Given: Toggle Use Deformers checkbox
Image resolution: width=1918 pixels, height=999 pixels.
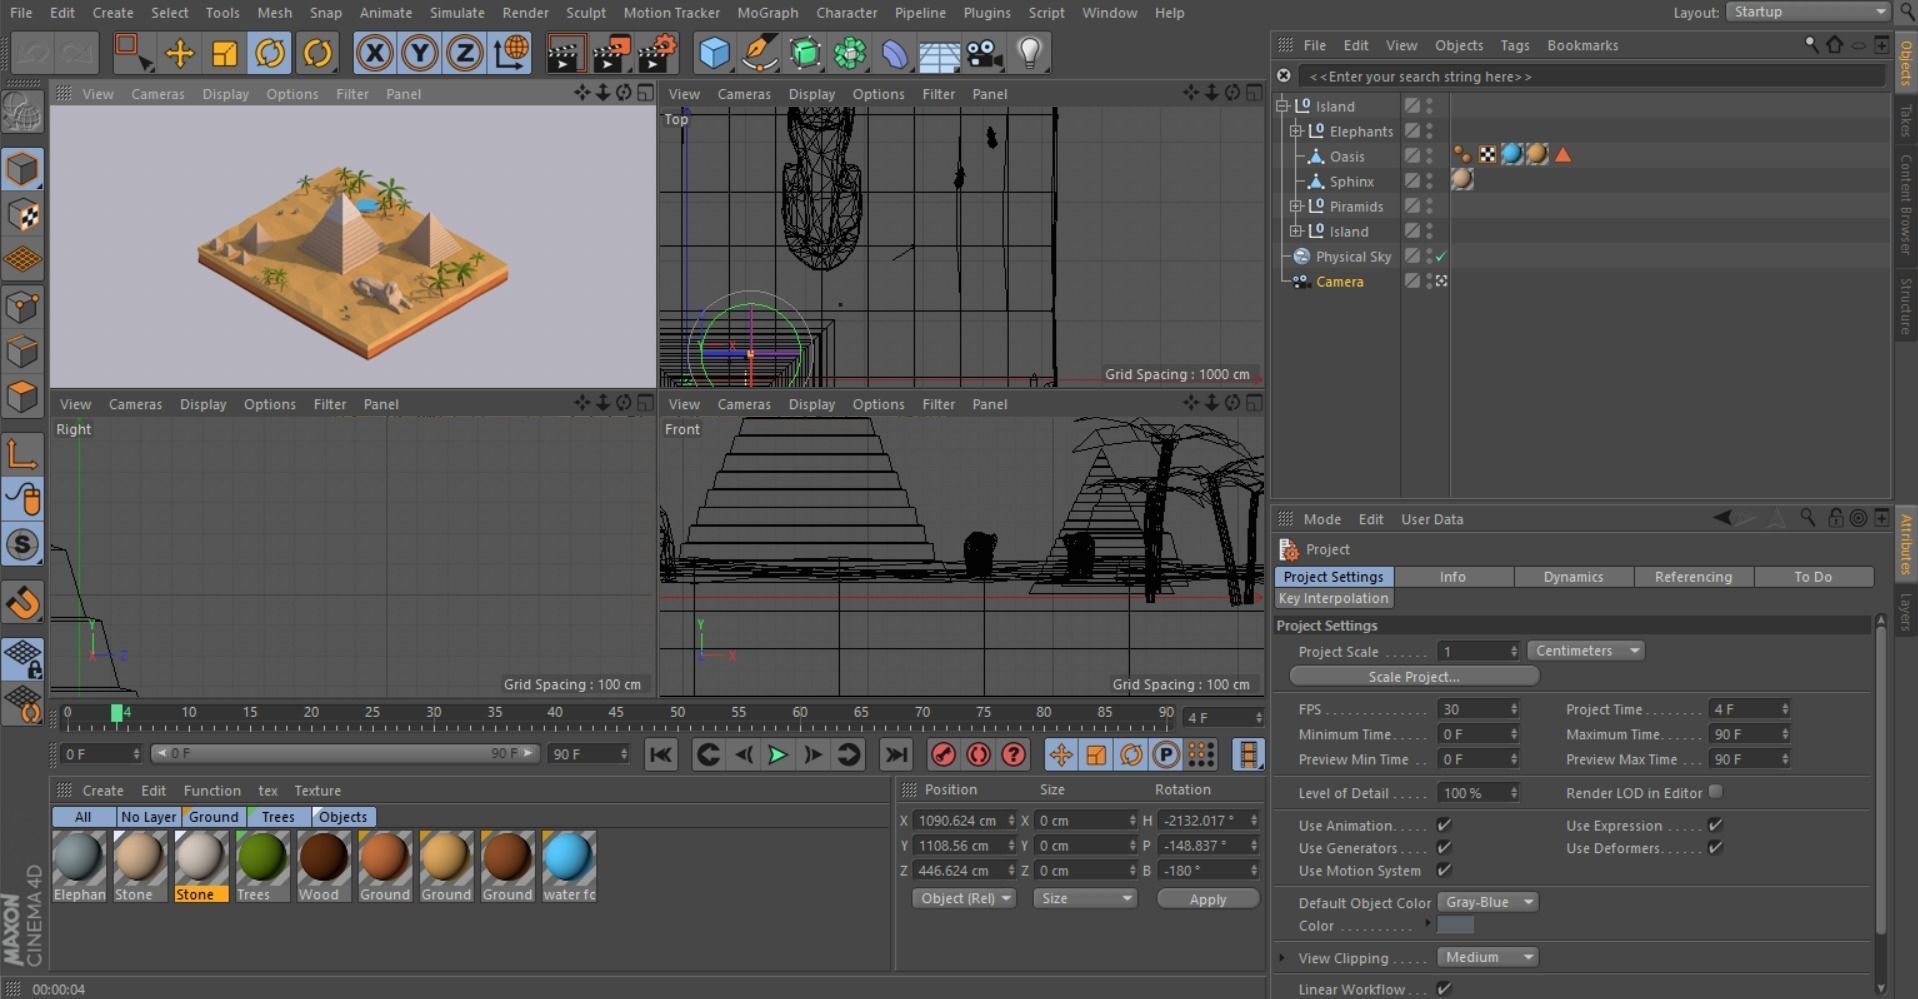Looking at the screenshot, I should click(1715, 847).
